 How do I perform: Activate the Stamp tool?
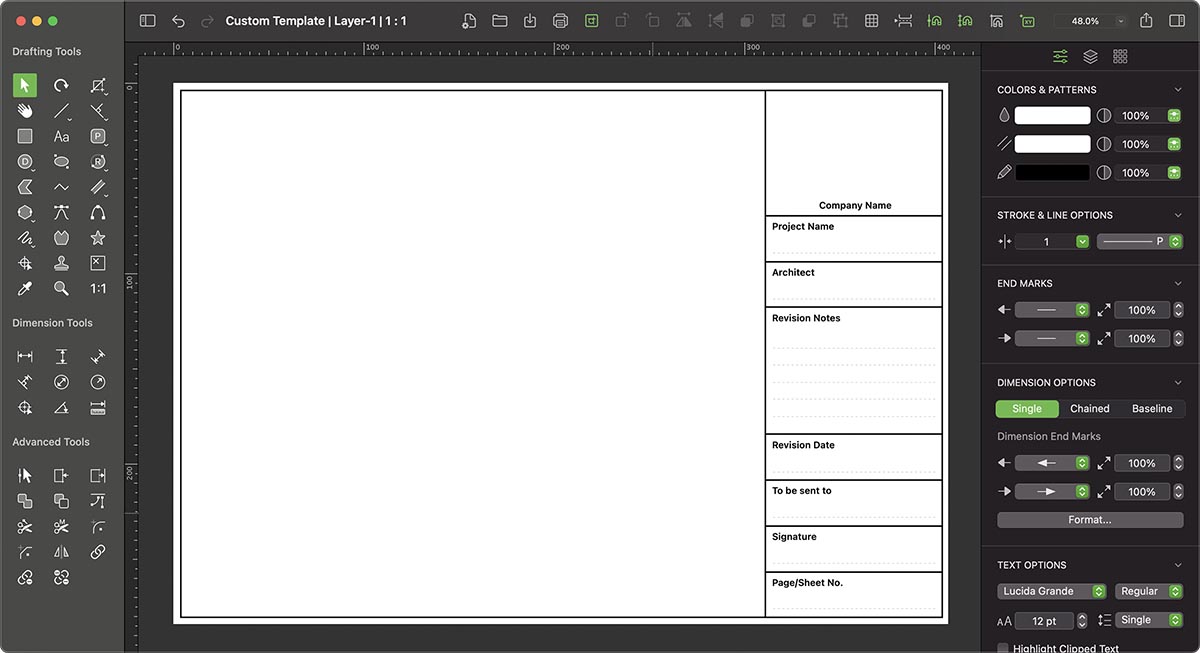62,262
